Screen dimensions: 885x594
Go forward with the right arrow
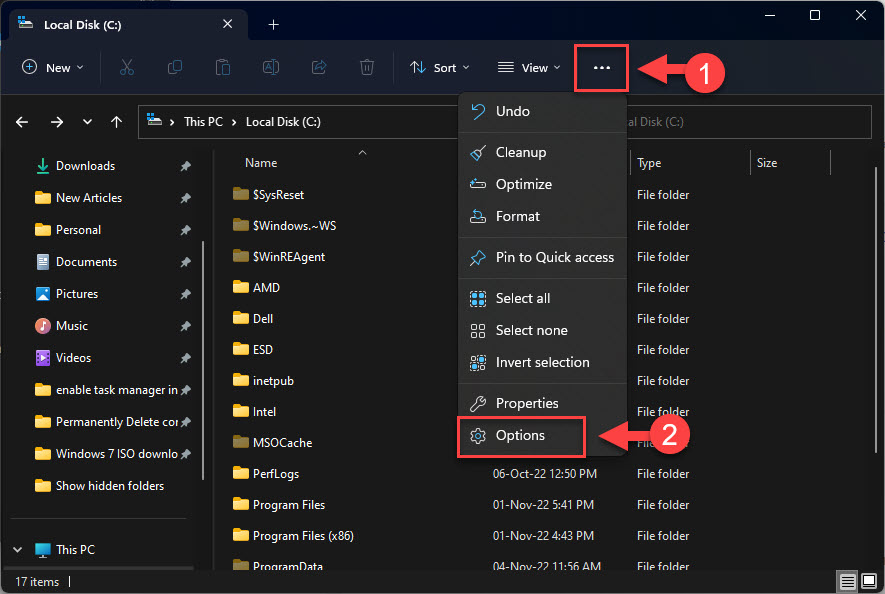[56, 122]
